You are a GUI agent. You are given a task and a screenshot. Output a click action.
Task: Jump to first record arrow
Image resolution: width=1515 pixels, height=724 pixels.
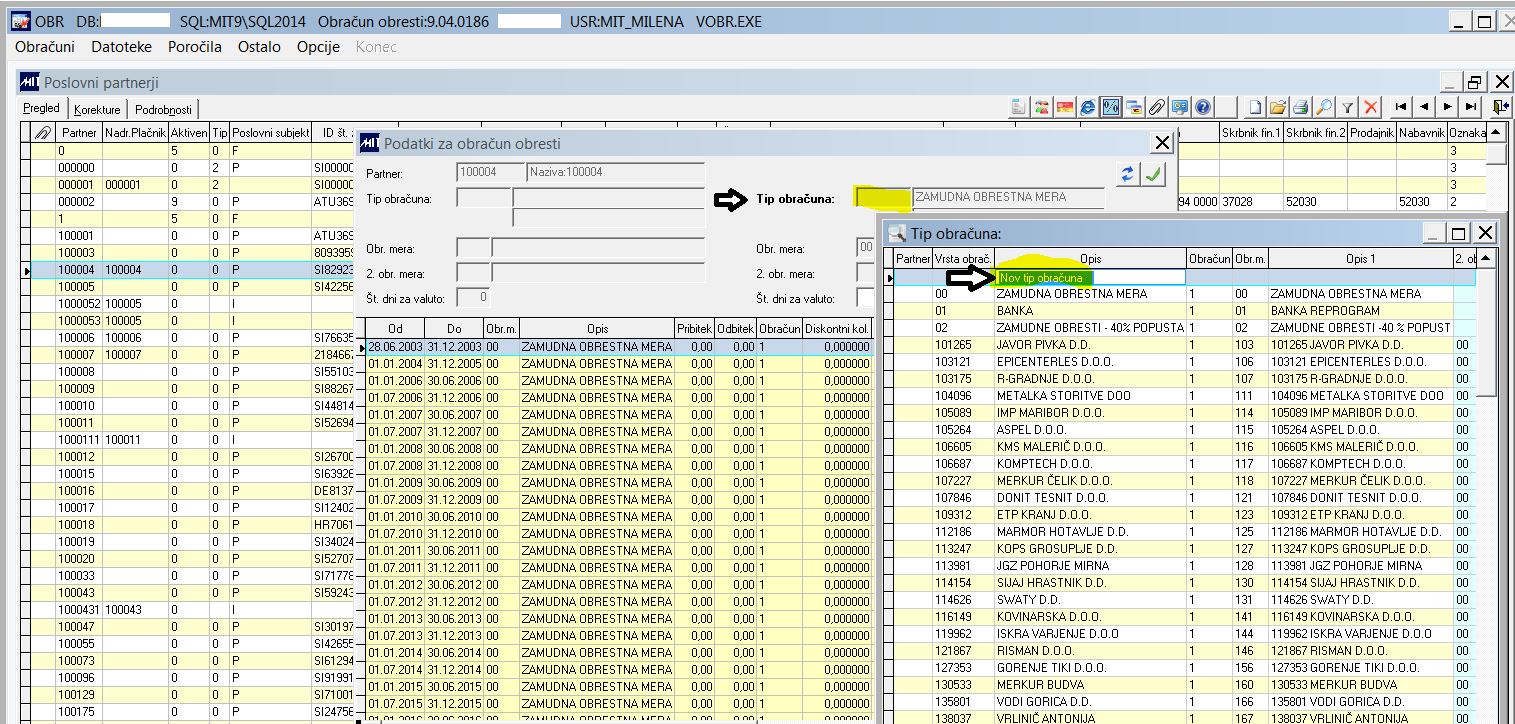coord(1401,107)
